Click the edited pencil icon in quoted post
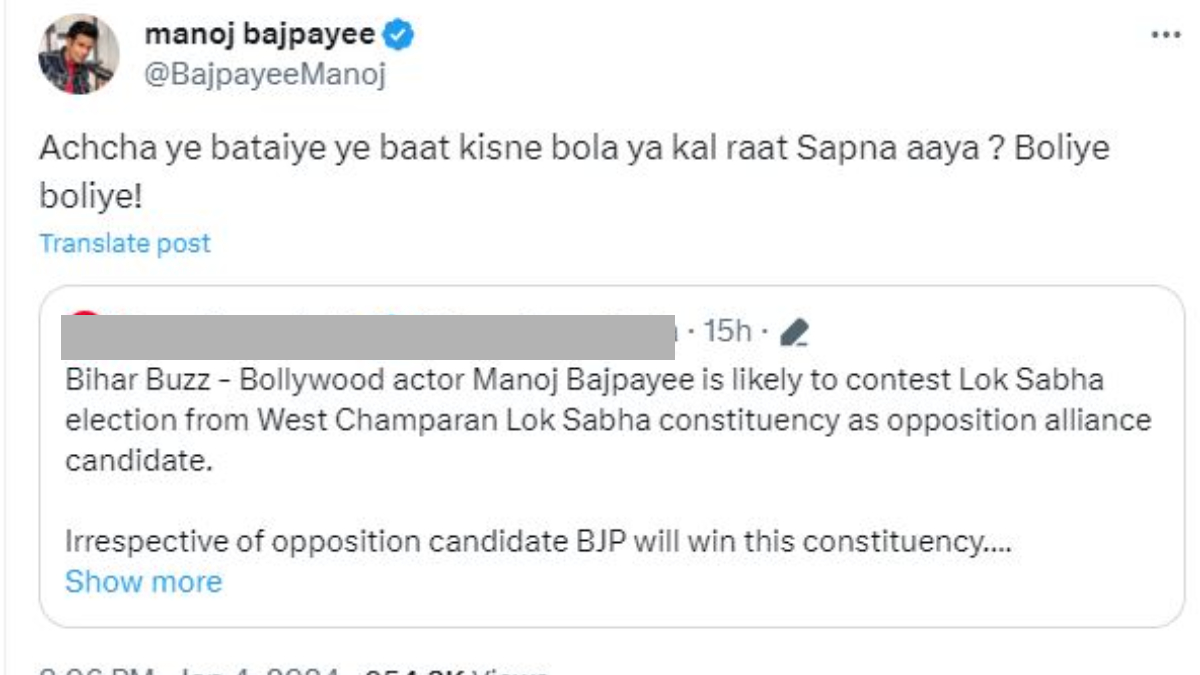 click(x=793, y=332)
